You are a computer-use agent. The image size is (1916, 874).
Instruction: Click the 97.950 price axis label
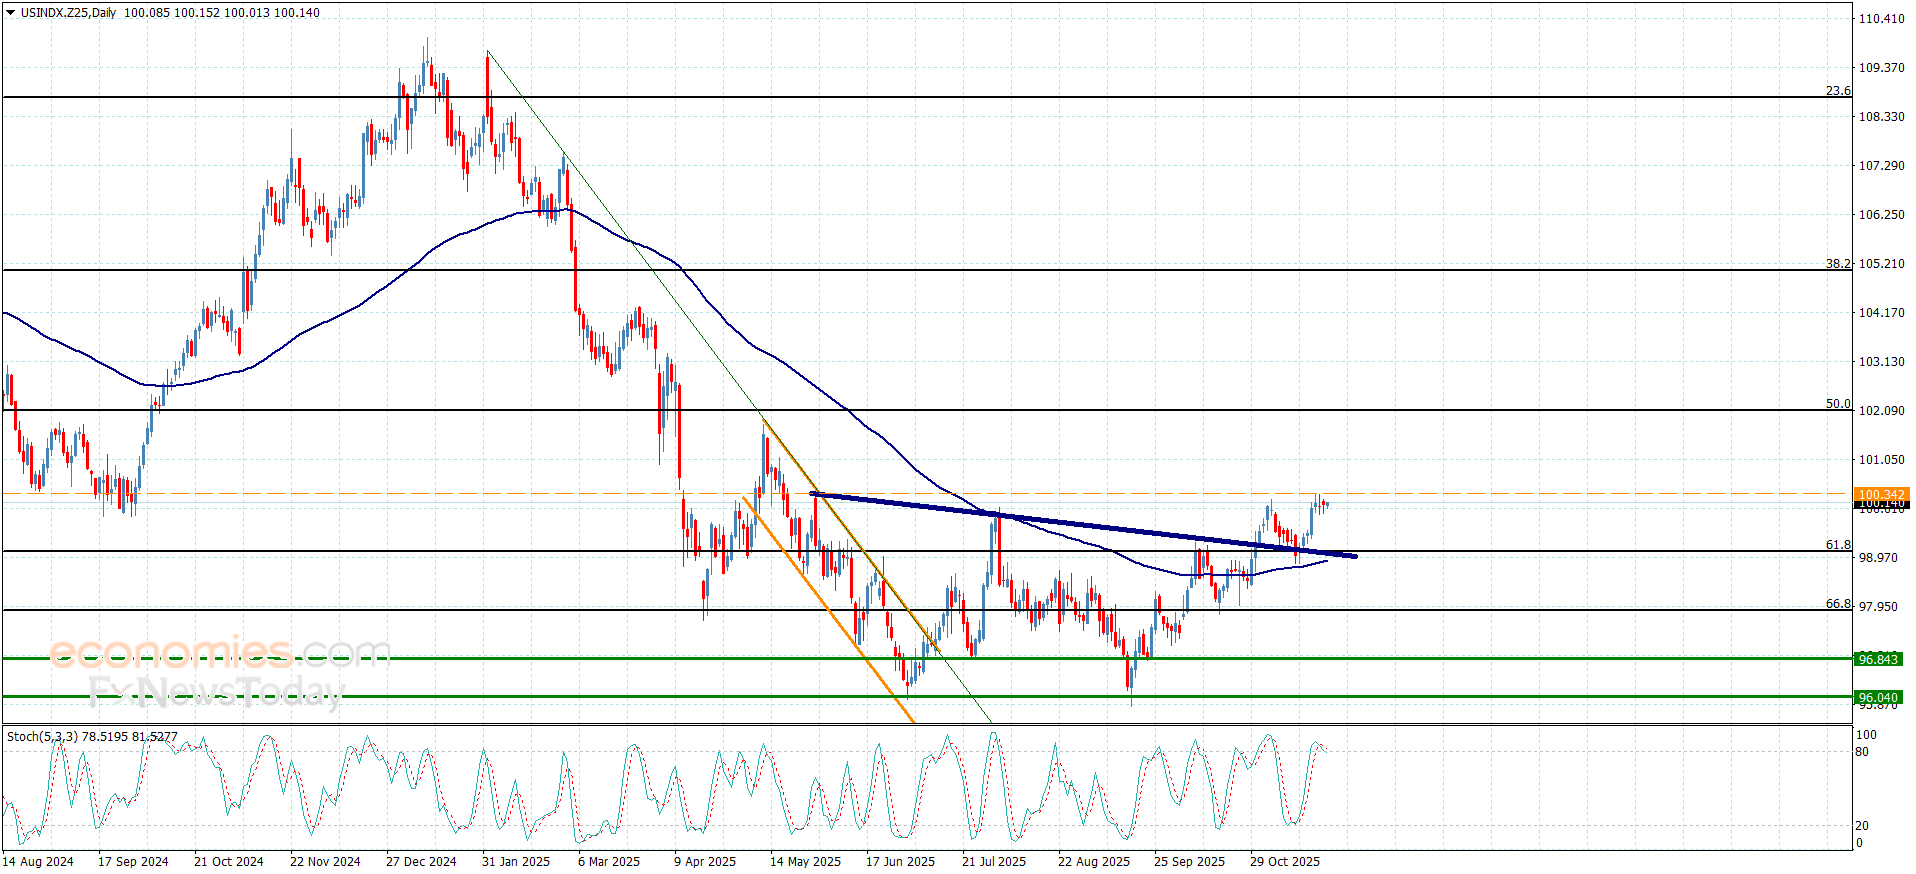pyautogui.click(x=1878, y=606)
